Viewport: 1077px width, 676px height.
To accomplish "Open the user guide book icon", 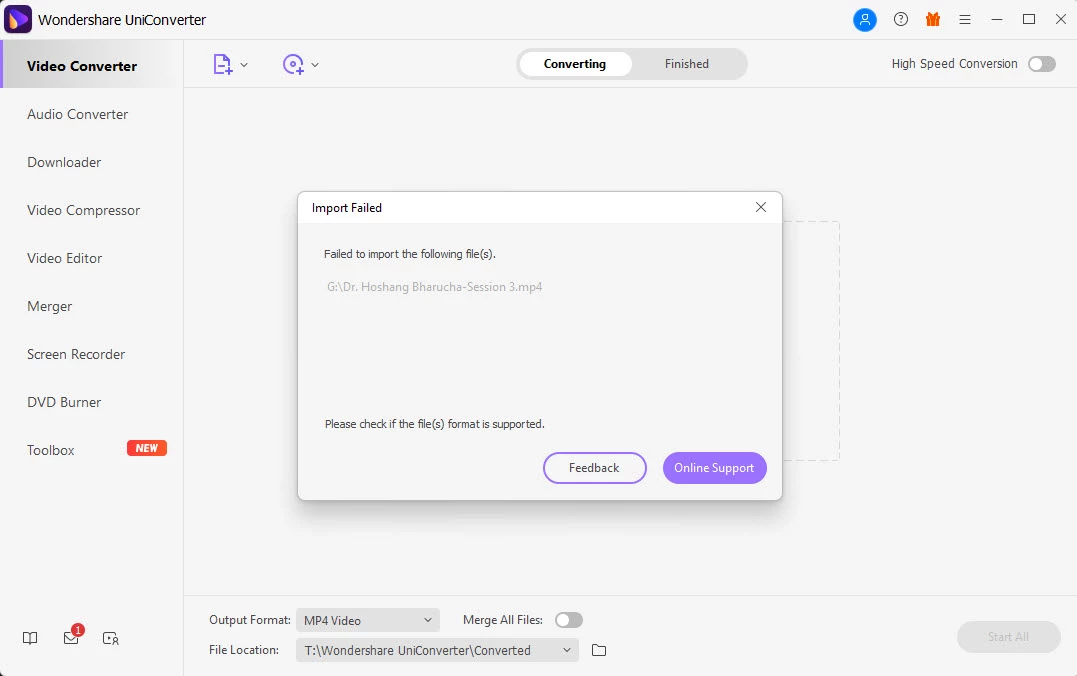I will pos(30,638).
